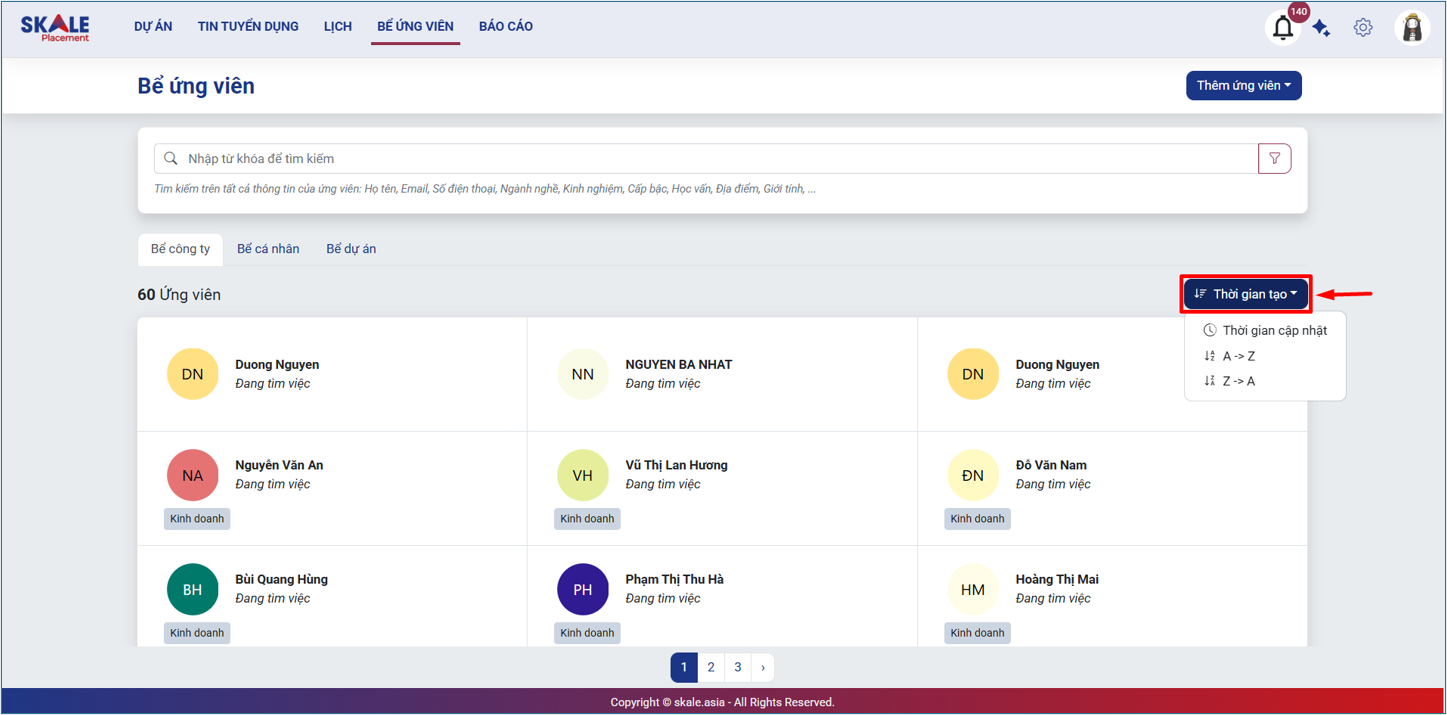Switch to Bể cá nhân tab
1447x715 pixels.
[x=268, y=249]
